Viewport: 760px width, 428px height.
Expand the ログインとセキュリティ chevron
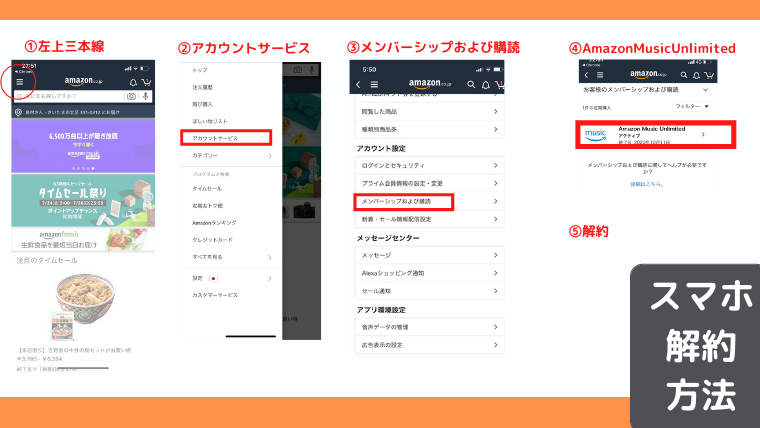tap(495, 165)
